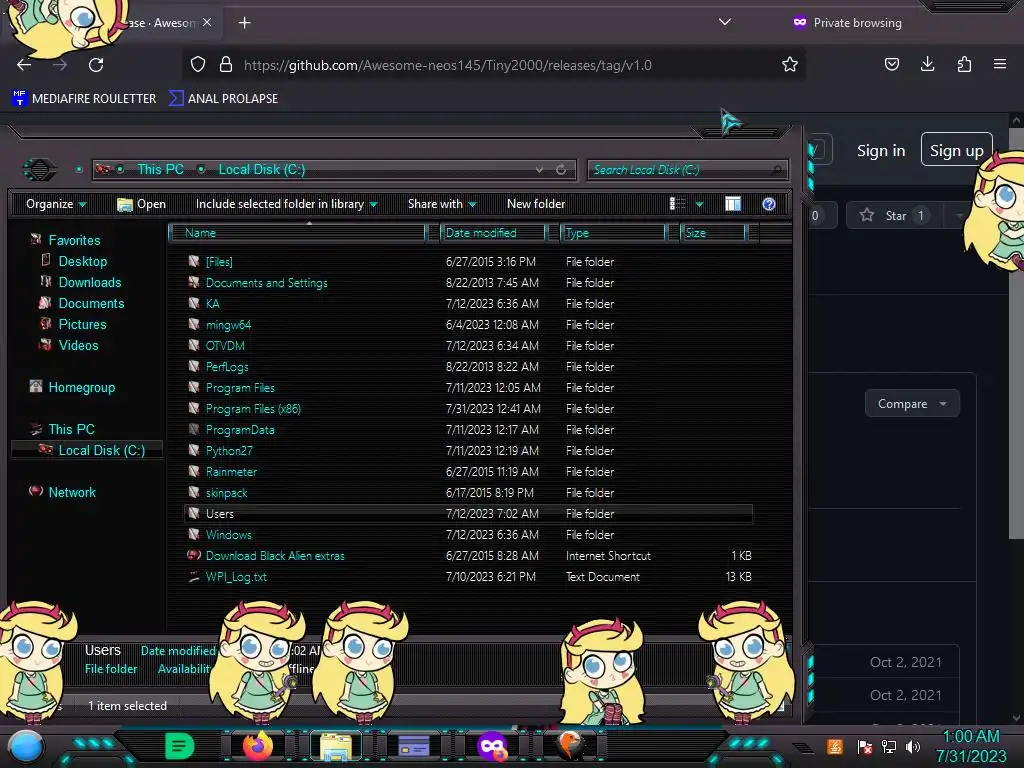The height and width of the screenshot is (768, 1024).
Task: Open the green notes taskbar app
Action: 179,746
